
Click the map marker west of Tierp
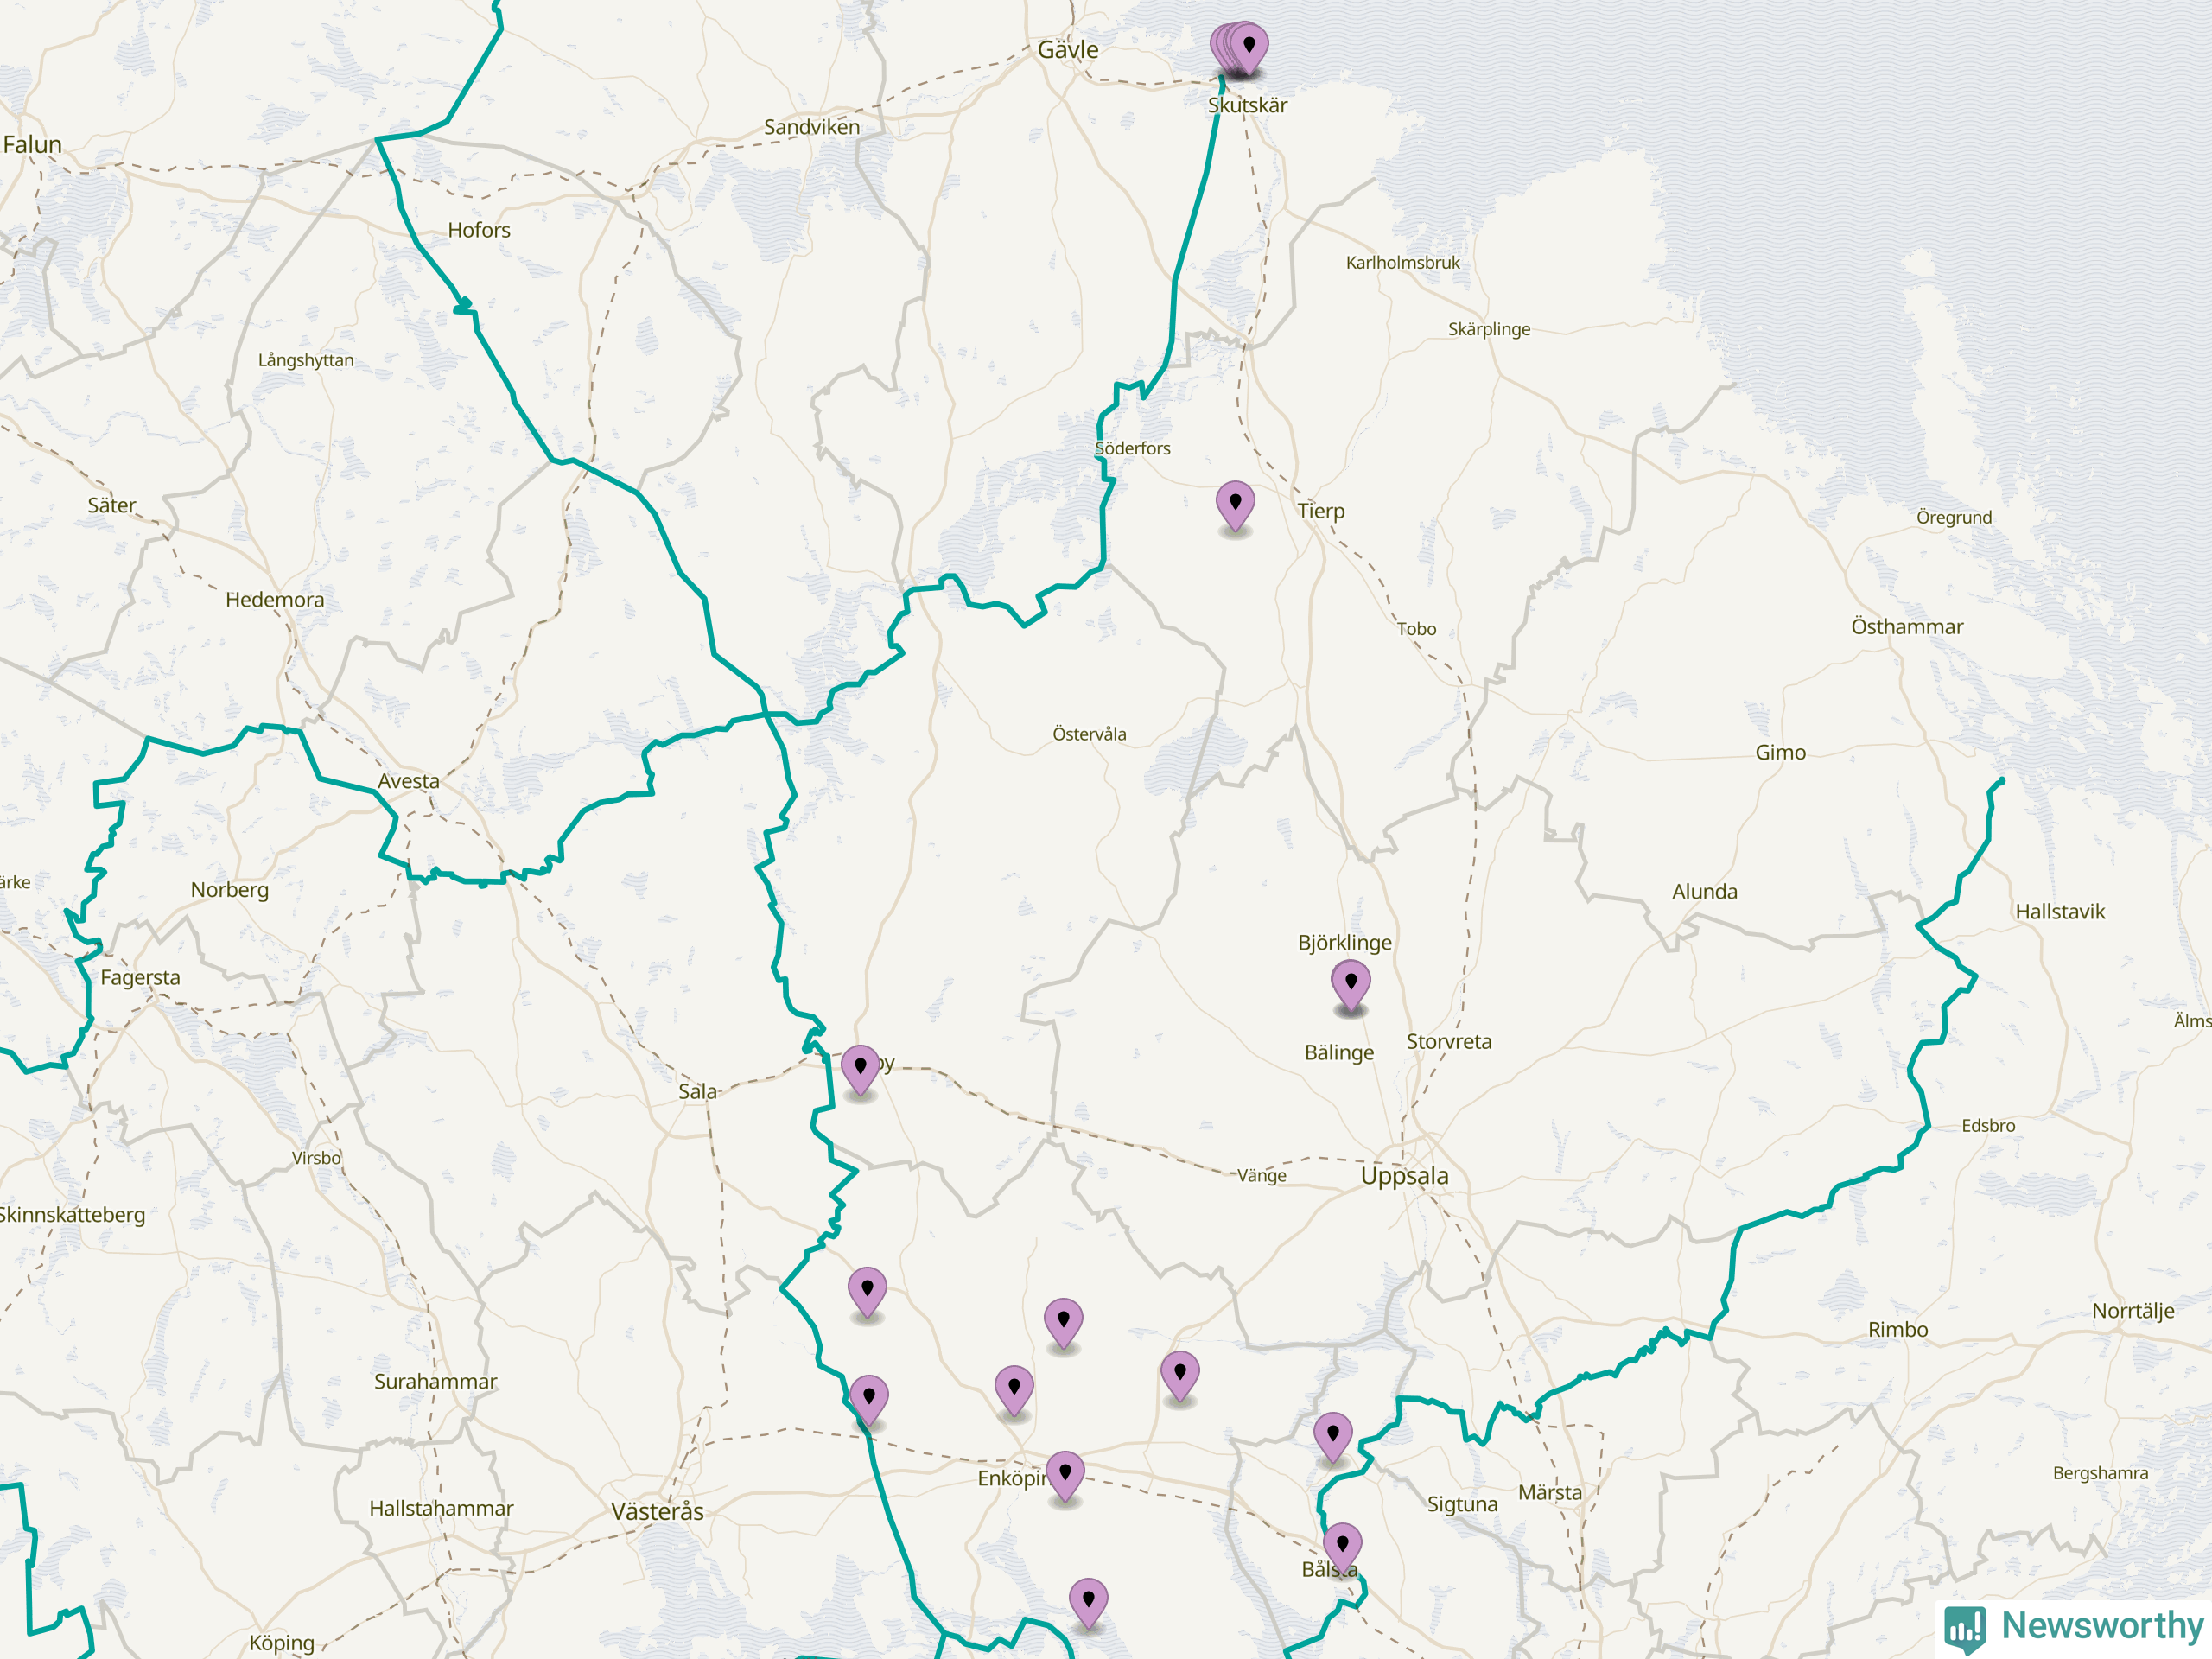click(1235, 506)
